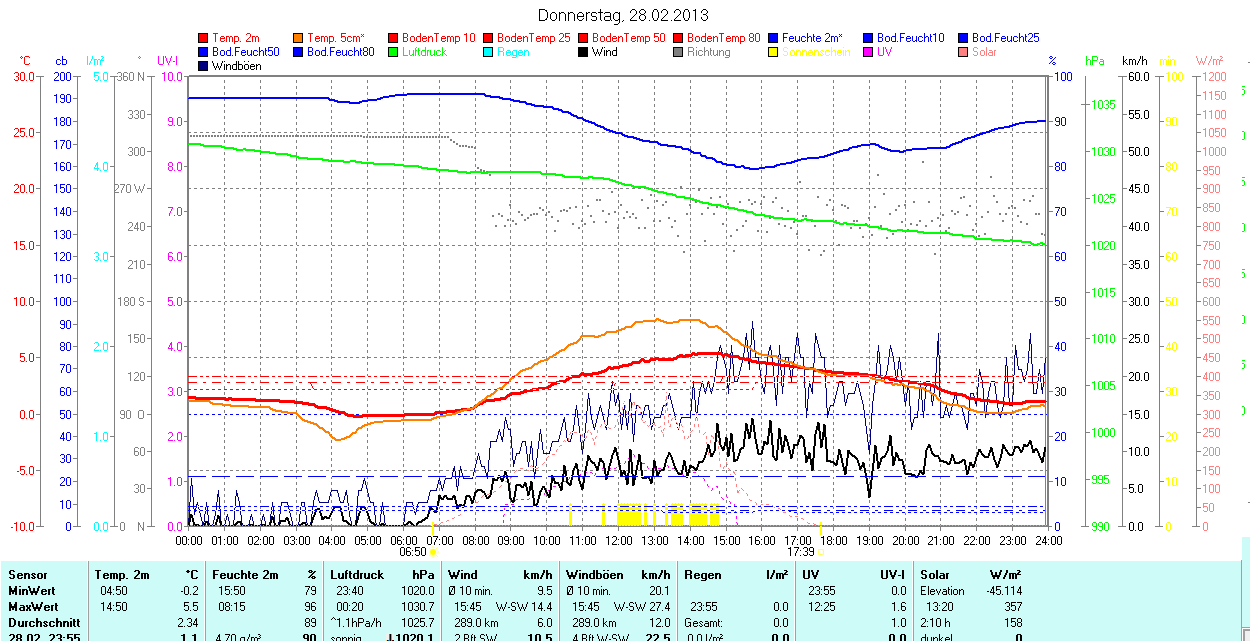1250x641 pixels.
Task: Click the Windböen column header in table
Action: click(x=595, y=575)
